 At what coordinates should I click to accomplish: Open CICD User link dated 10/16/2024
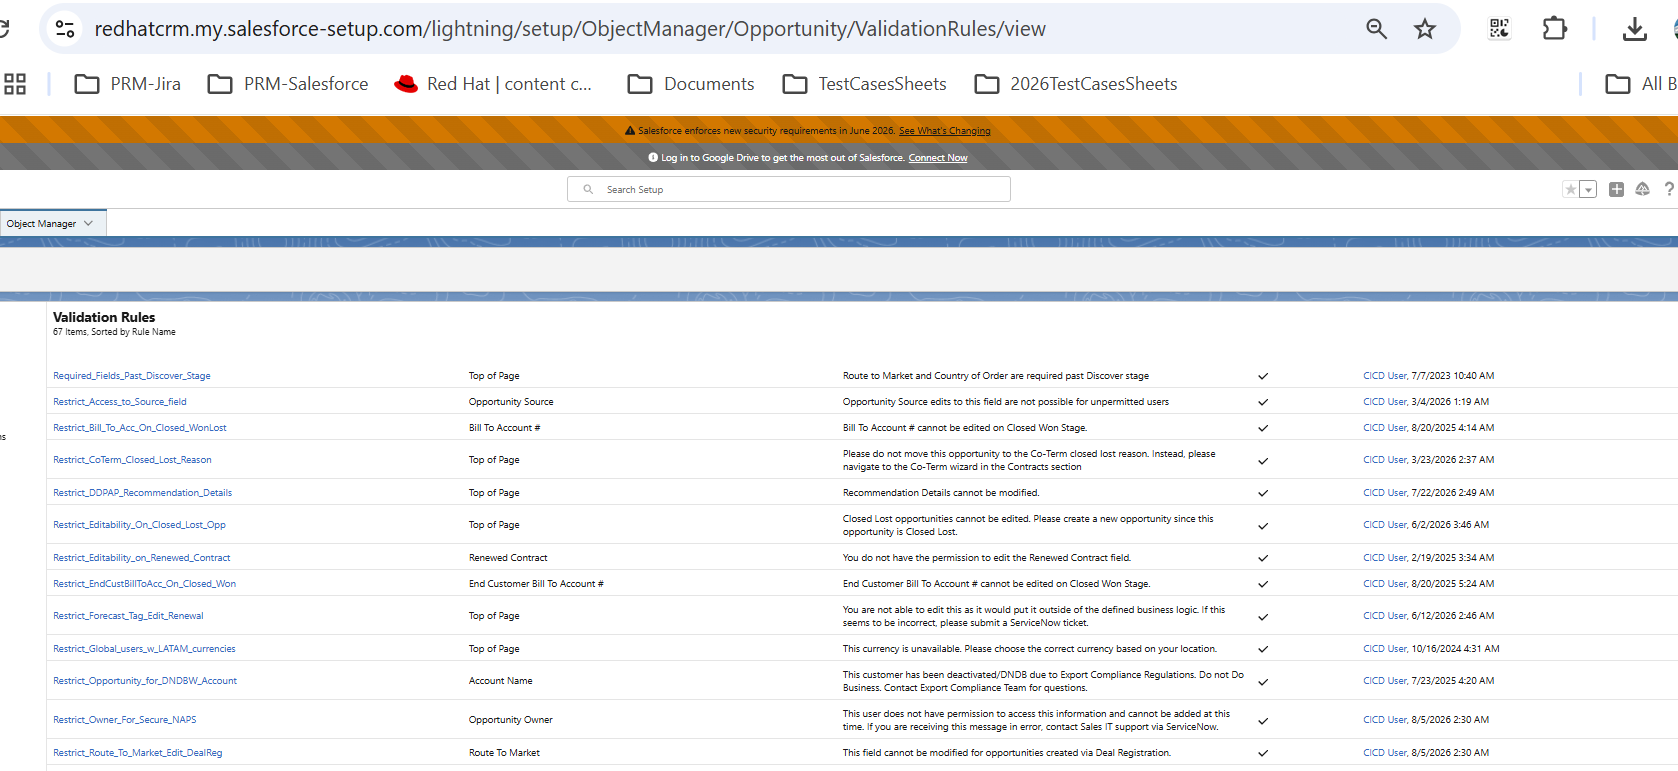pos(1385,649)
